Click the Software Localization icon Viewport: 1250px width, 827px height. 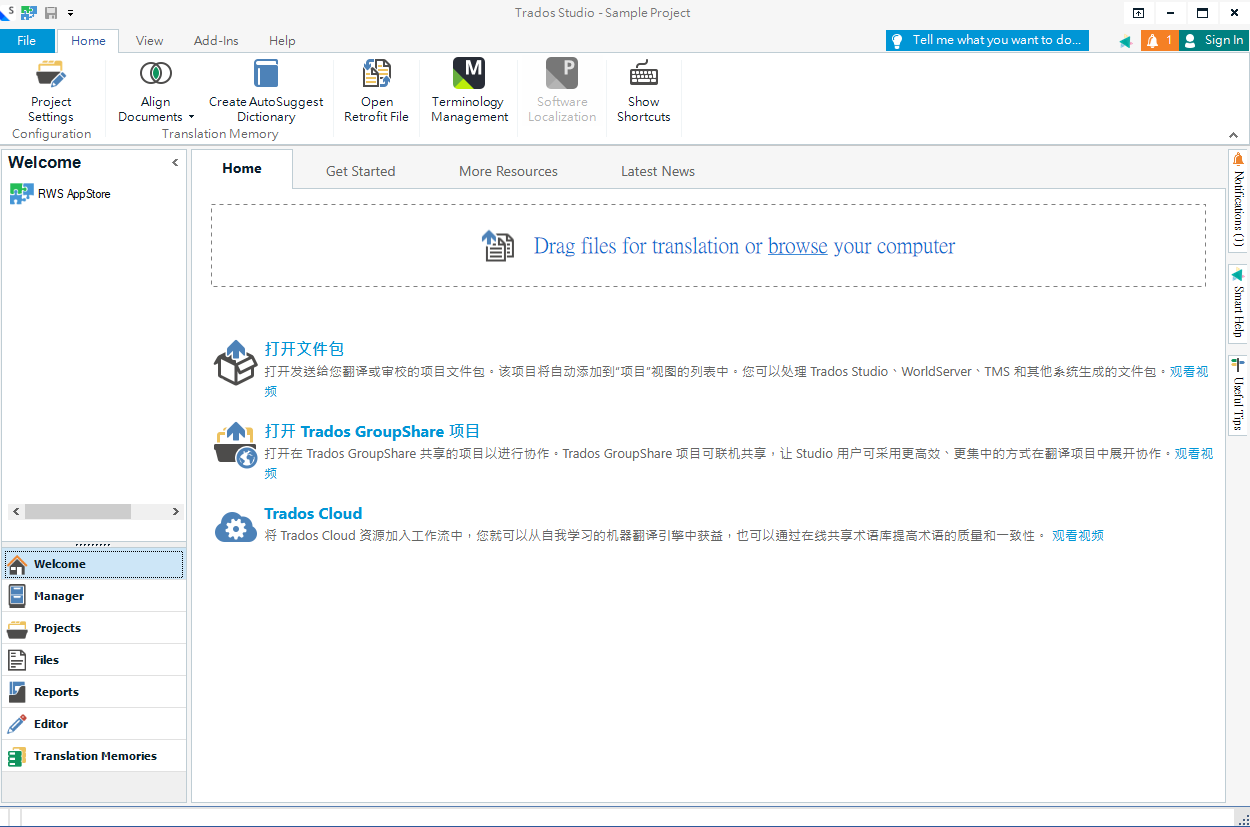[x=562, y=73]
